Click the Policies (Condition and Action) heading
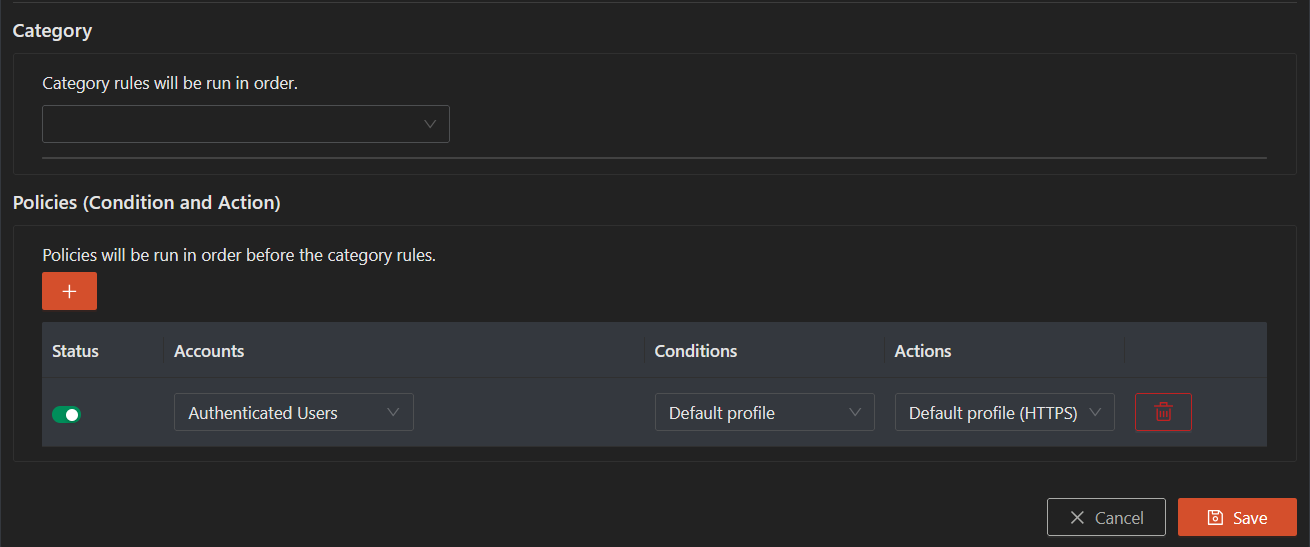The width and height of the screenshot is (1310, 547). pos(147,202)
